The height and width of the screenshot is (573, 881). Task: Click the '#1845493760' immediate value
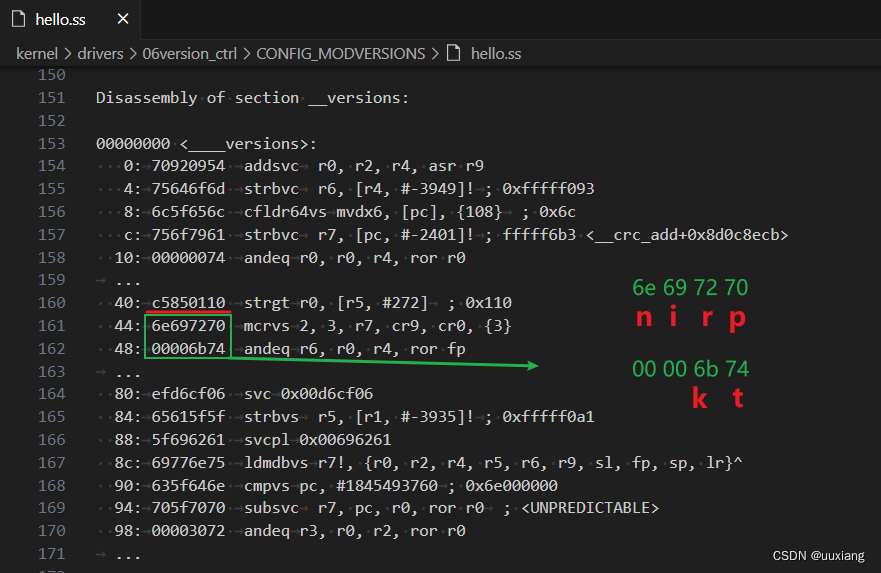[387, 485]
